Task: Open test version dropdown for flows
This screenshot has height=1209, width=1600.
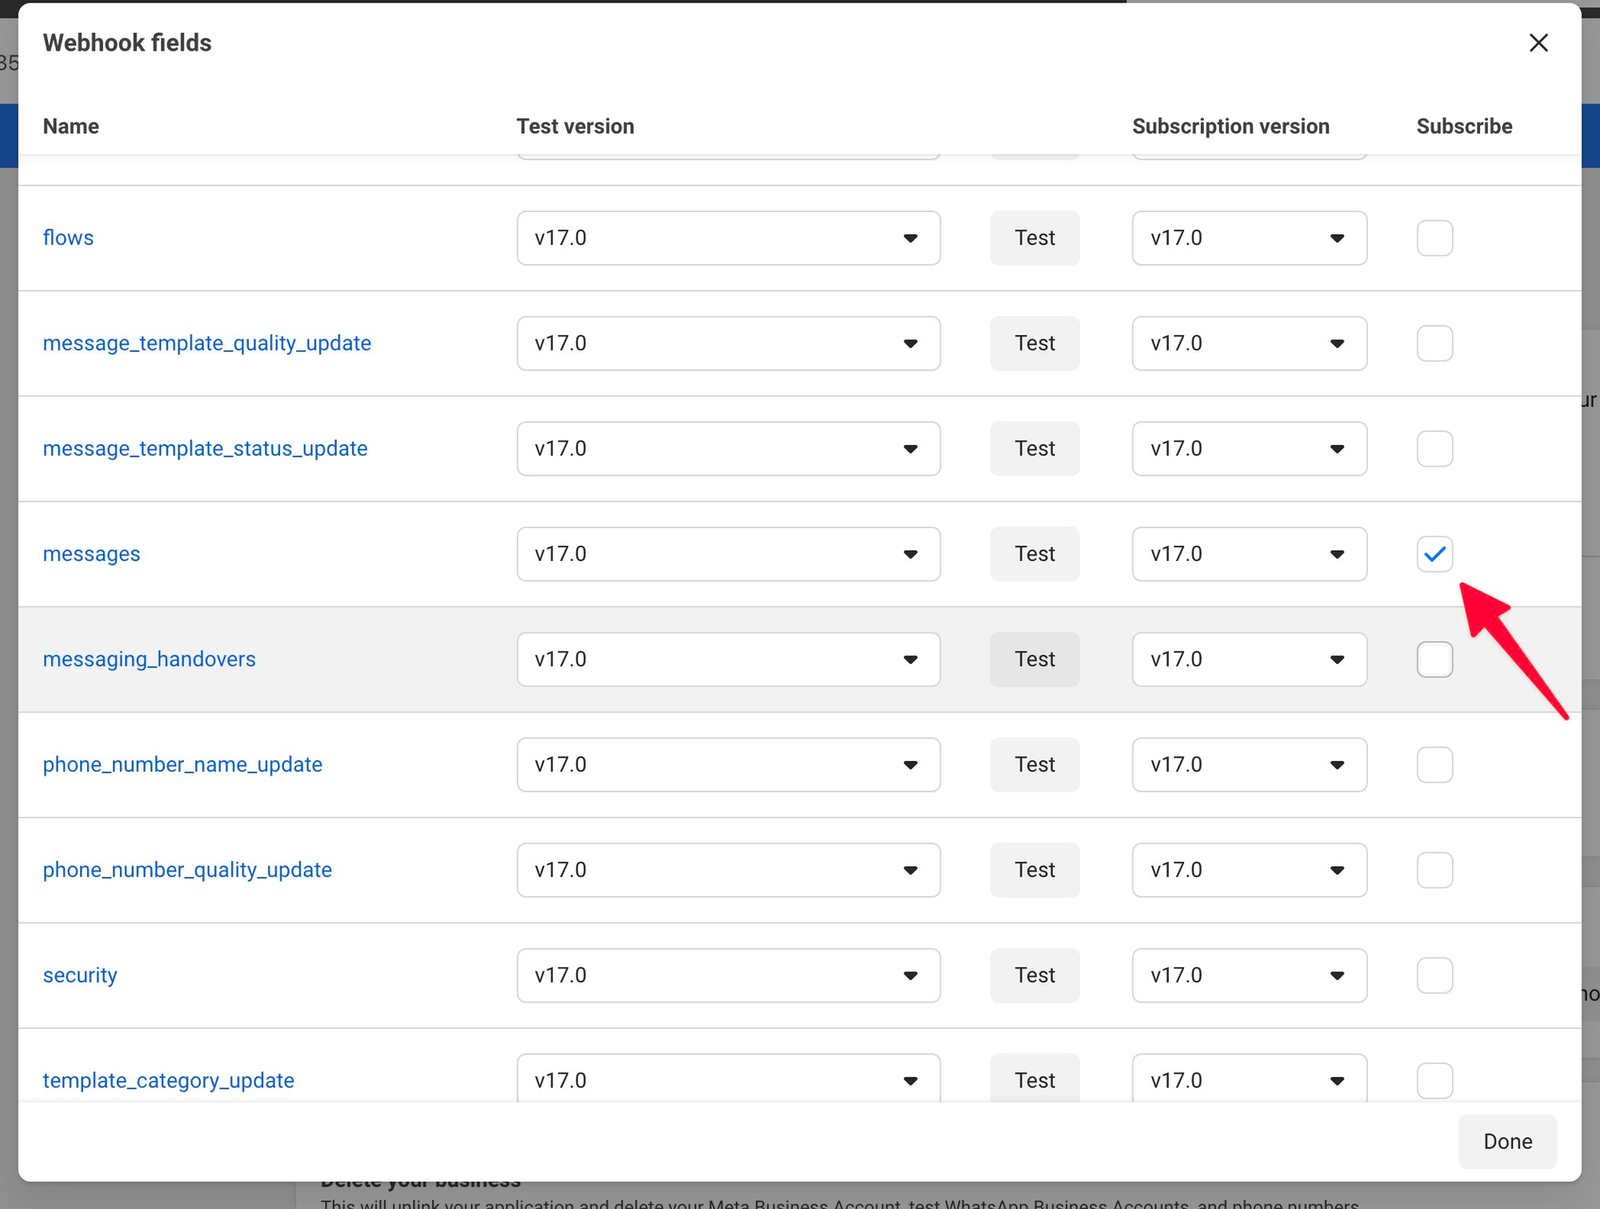Action: click(x=728, y=238)
